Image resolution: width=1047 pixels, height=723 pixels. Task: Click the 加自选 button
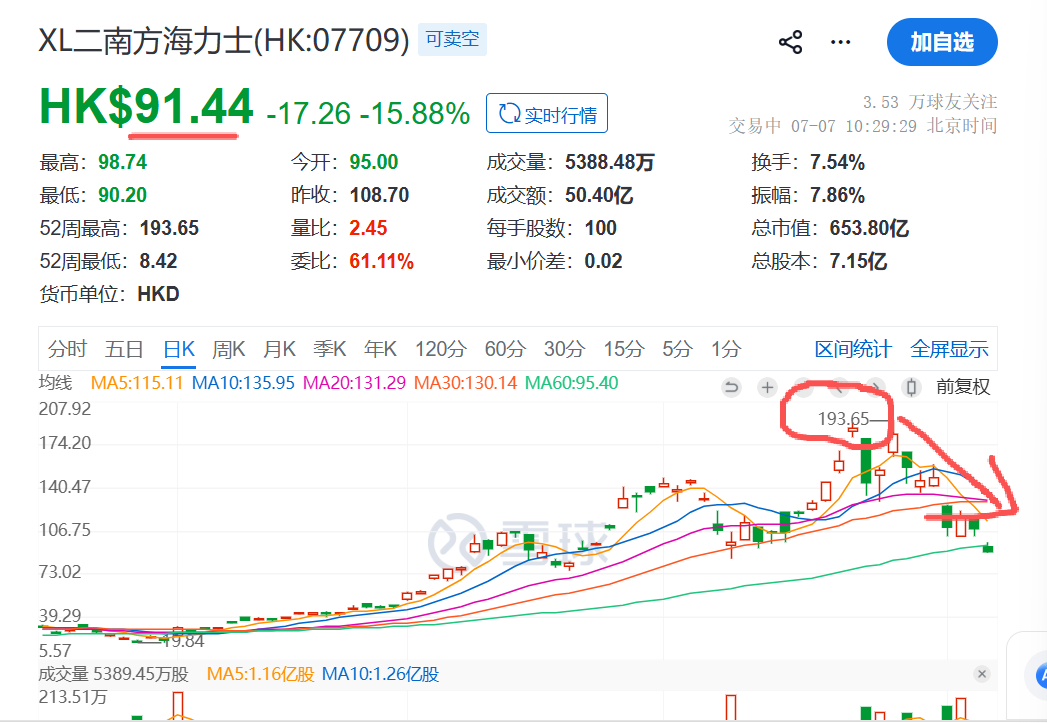click(942, 42)
